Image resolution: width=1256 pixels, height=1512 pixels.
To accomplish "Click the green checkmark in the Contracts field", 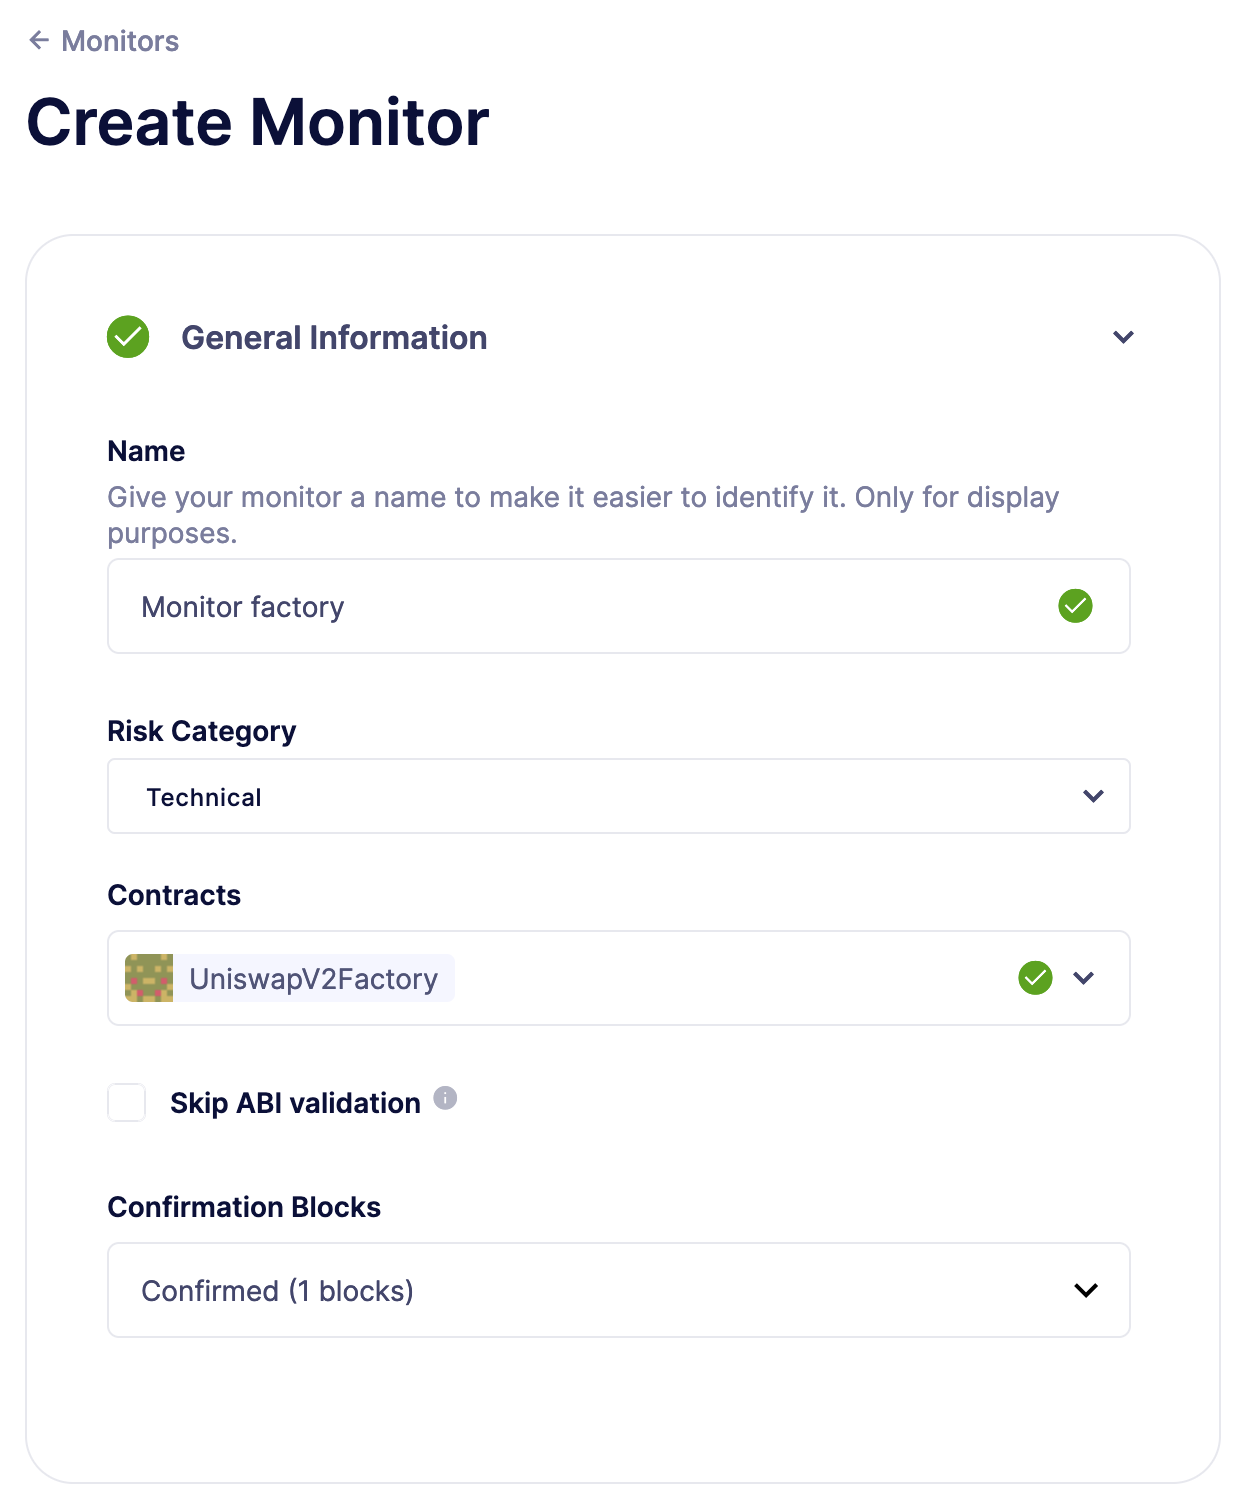I will pos(1035,978).
